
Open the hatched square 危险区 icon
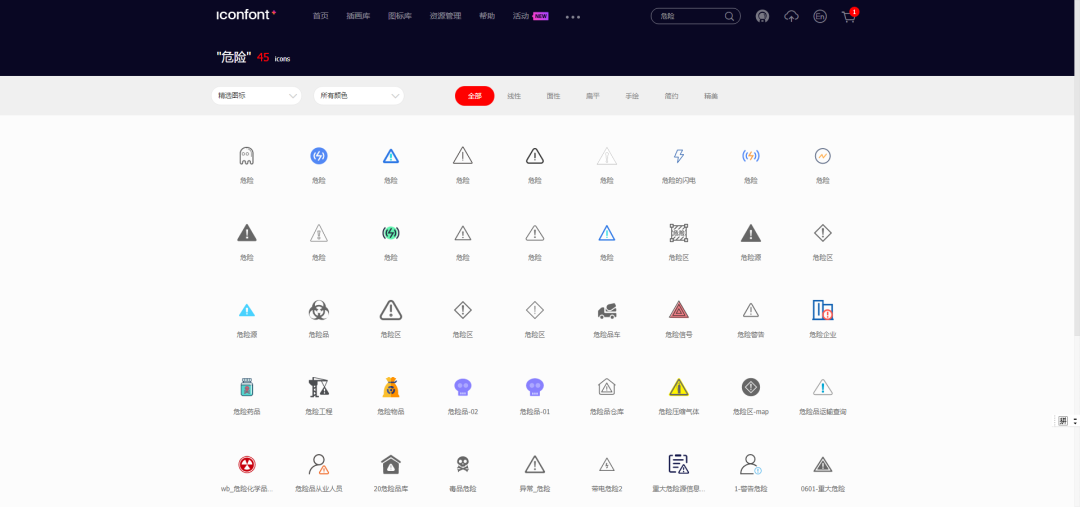pos(678,233)
